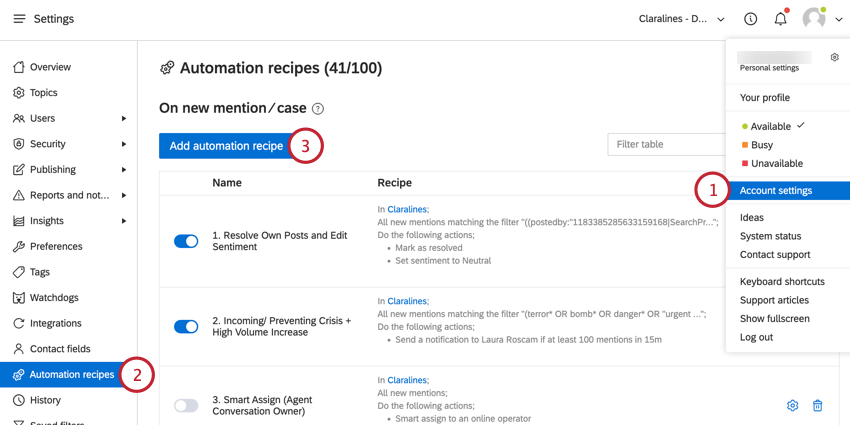Viewport: 850px width, 425px height.
Task: Disable the Incoming/Preventing Crisis recipe toggle
Action: [186, 326]
